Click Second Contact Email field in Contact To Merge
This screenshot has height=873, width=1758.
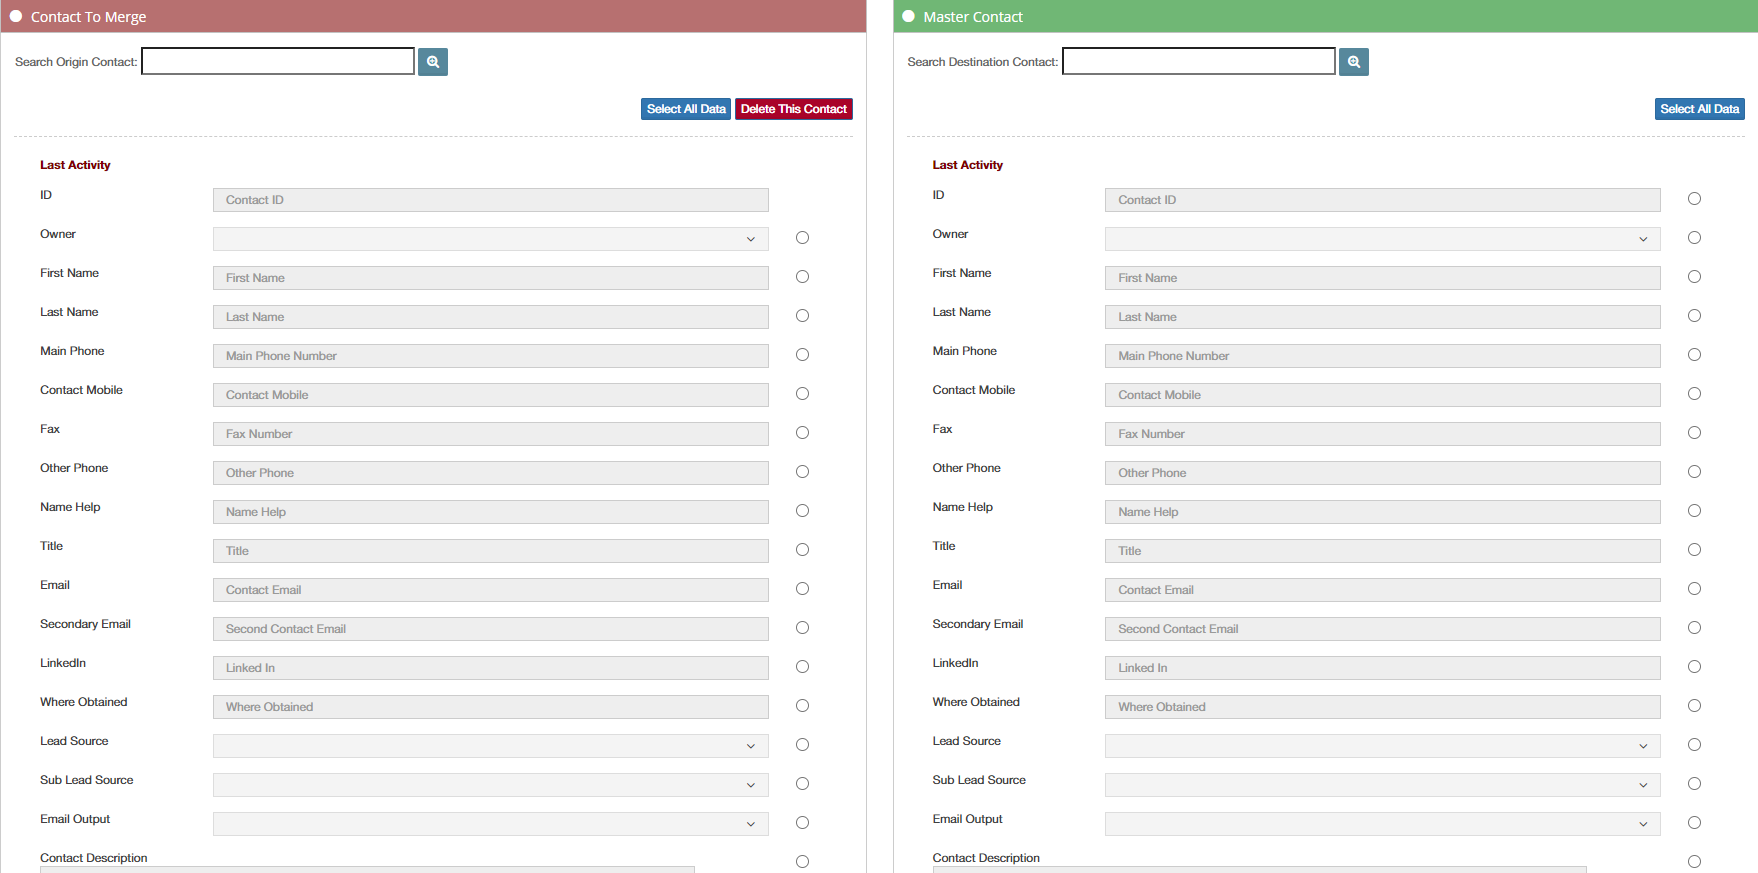490,629
